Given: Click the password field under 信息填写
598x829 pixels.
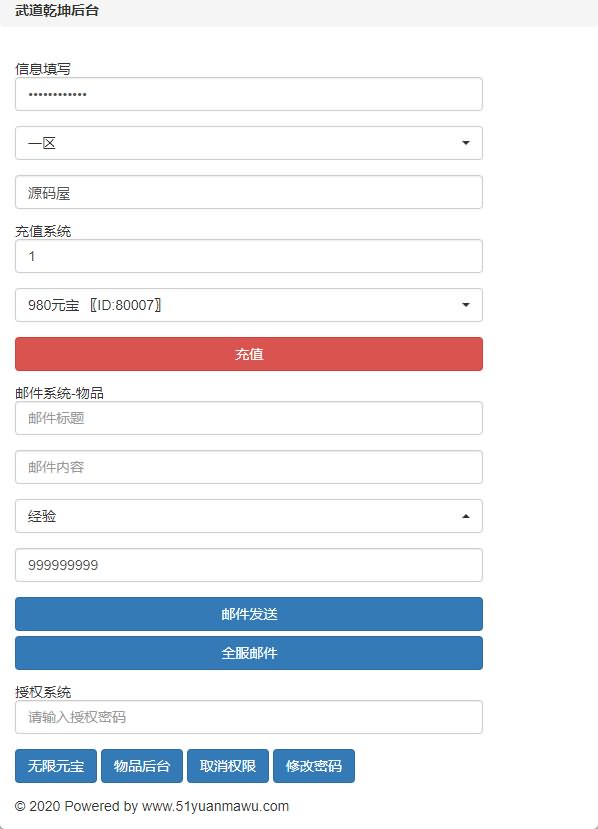Looking at the screenshot, I should [249, 94].
